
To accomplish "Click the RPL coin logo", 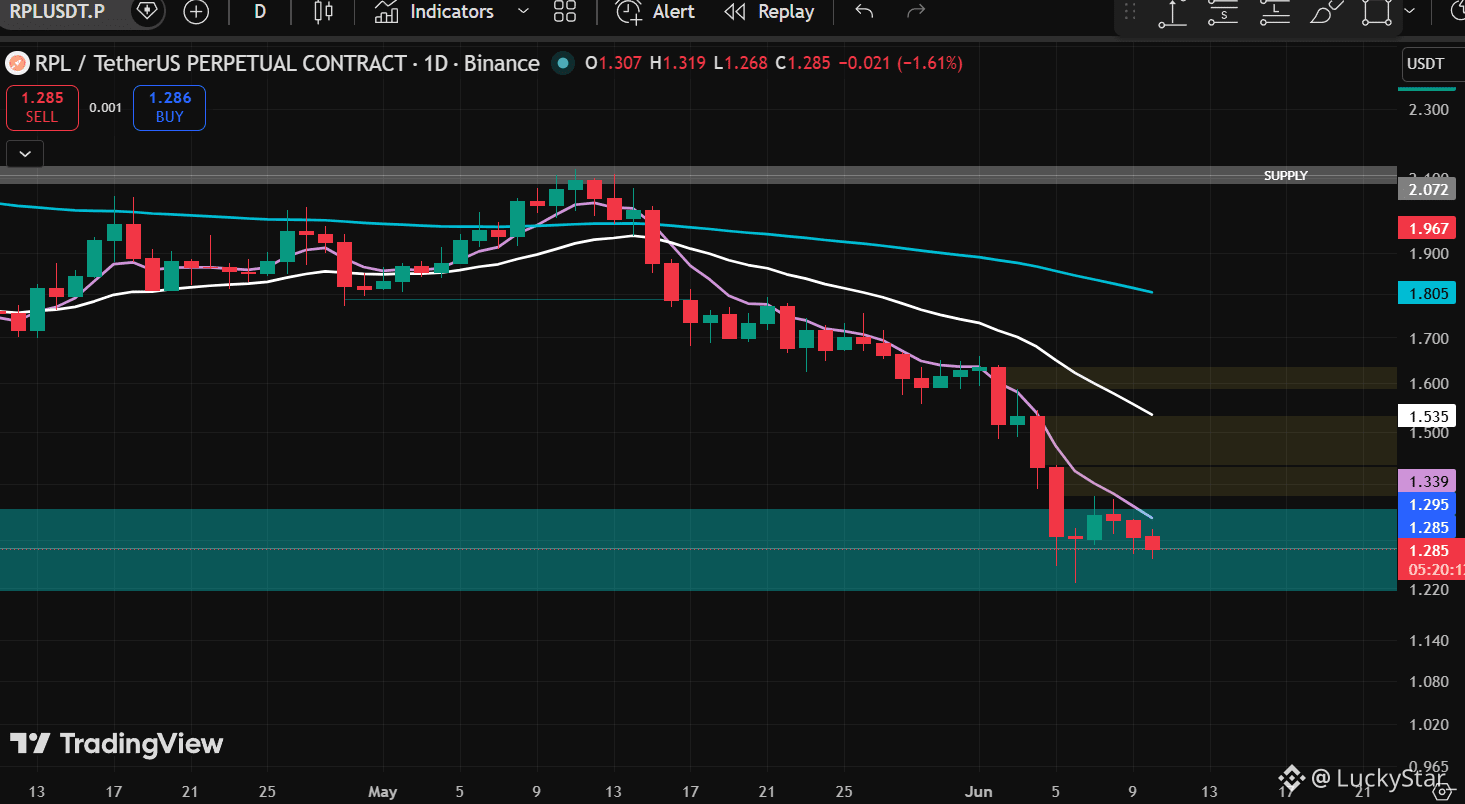I will coord(17,64).
